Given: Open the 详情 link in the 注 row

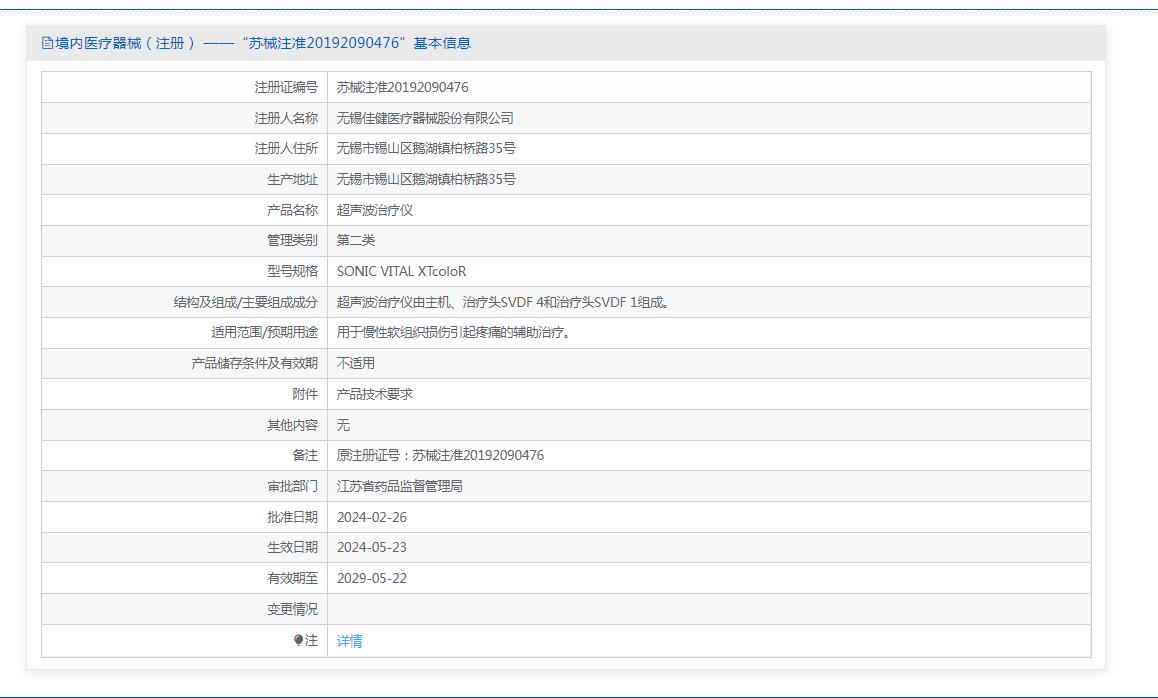Looking at the screenshot, I should (x=349, y=641).
